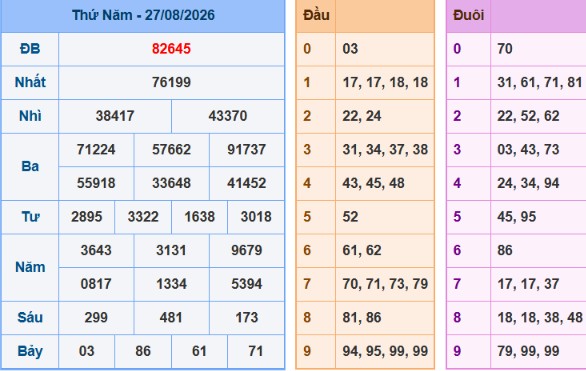Select fifth prize number 3643
586x371 pixels.
pos(96,250)
